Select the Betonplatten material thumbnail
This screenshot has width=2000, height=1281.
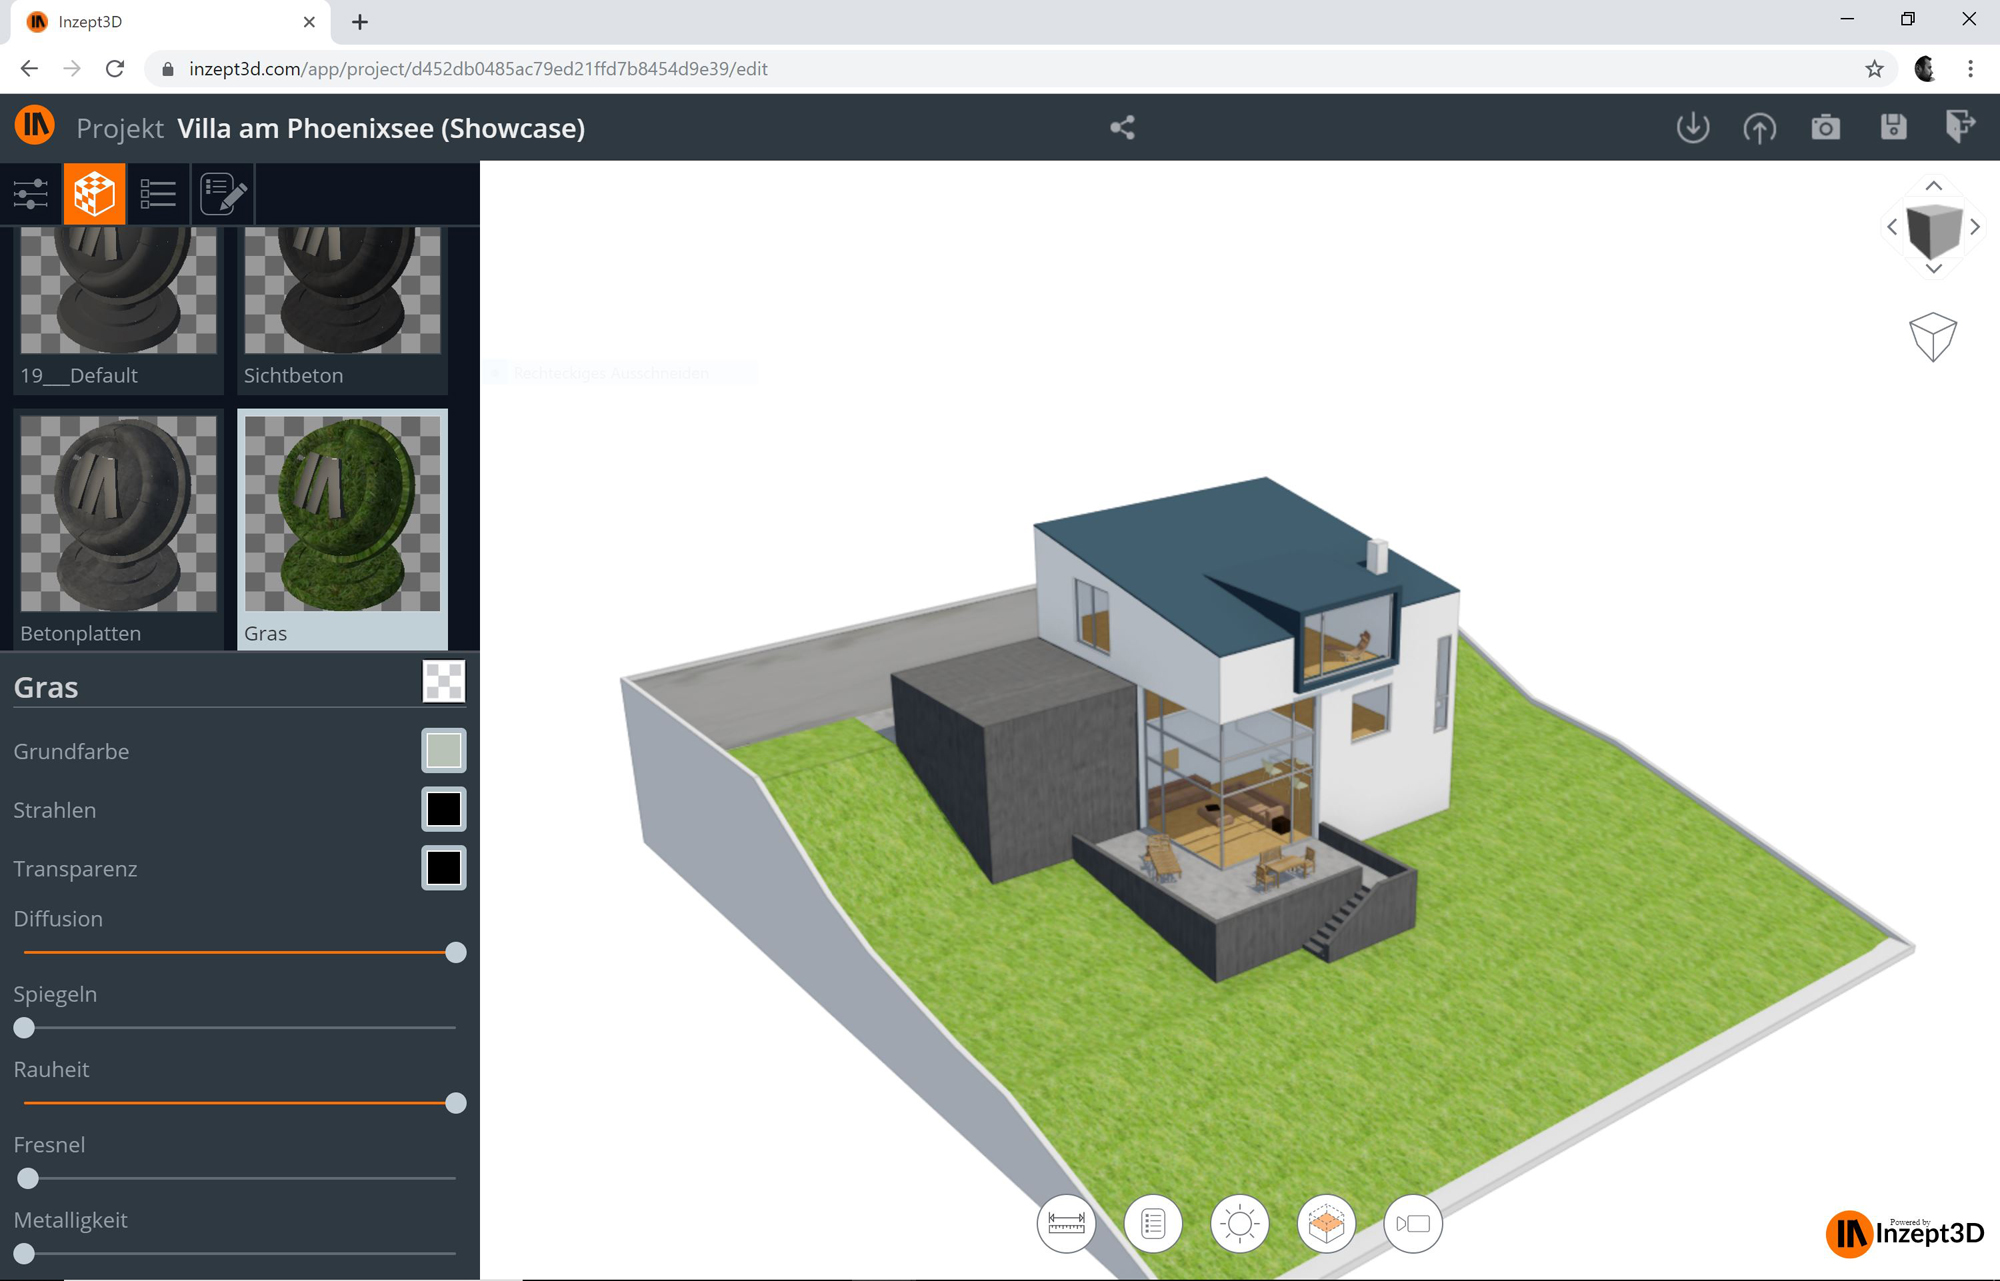(118, 514)
